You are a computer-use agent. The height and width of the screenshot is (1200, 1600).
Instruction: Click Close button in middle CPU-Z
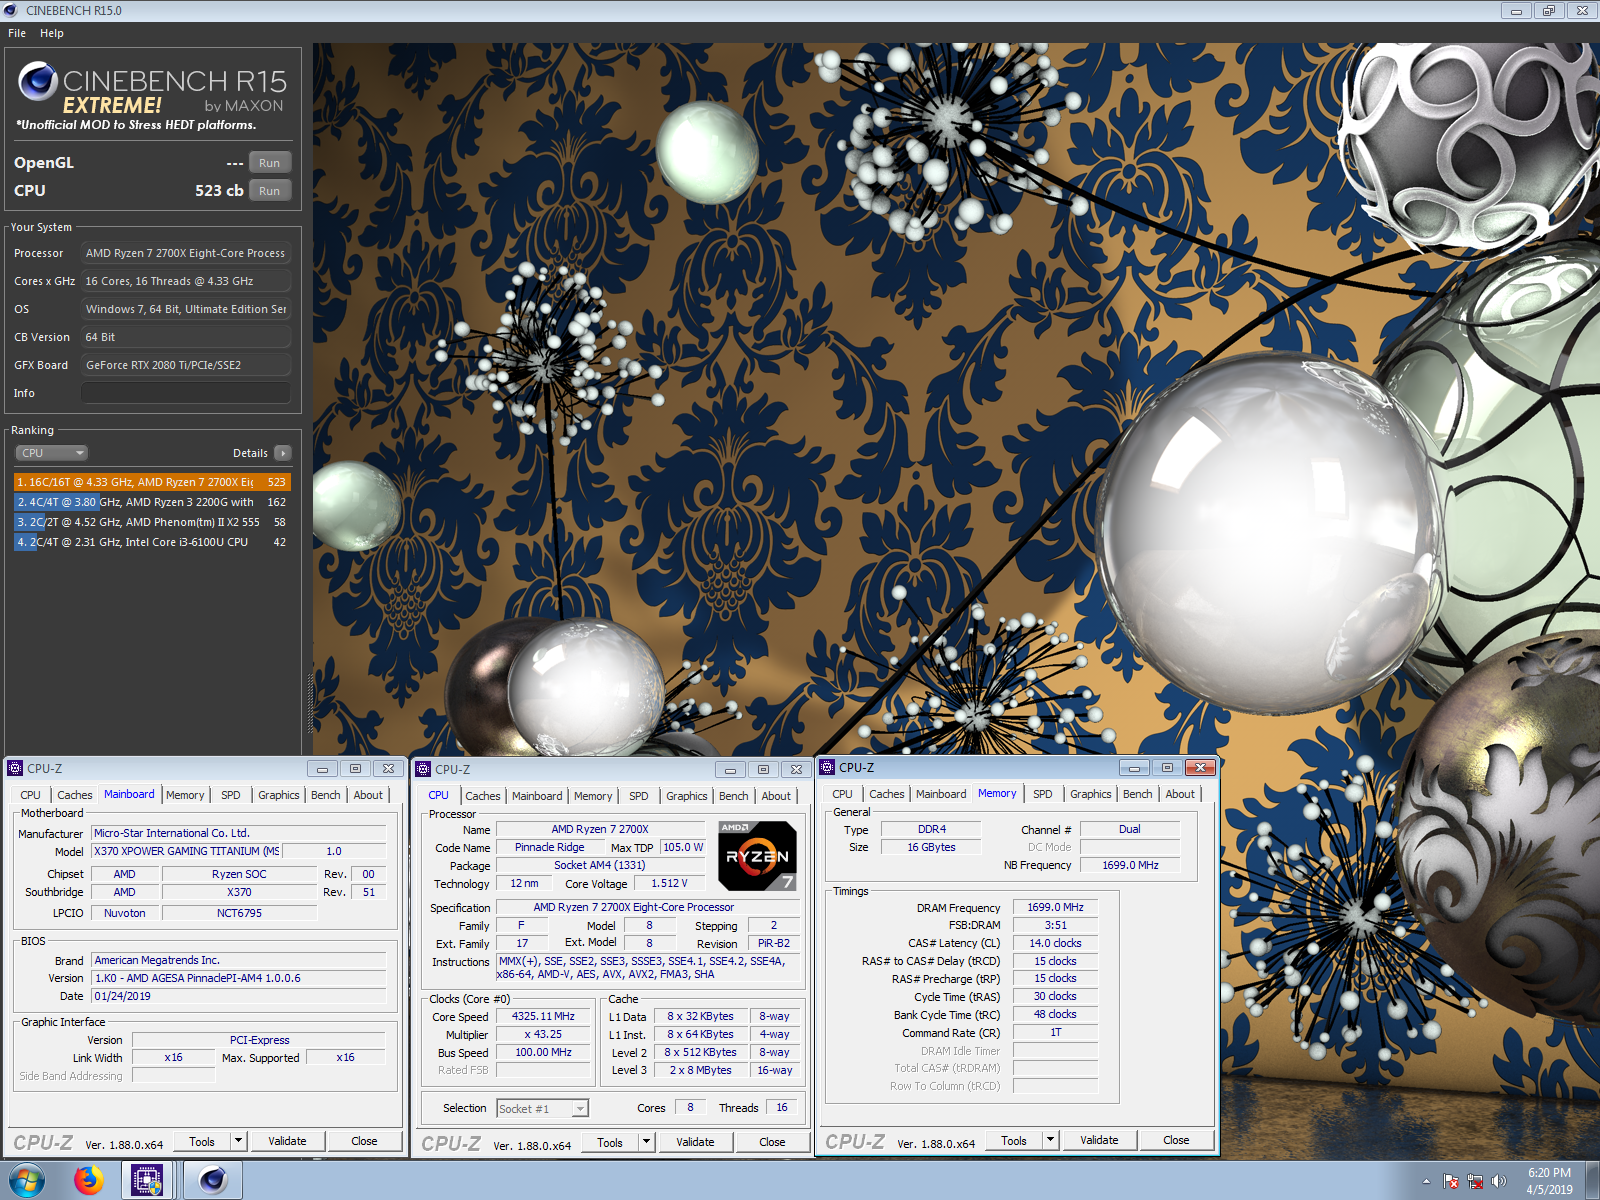772,1142
